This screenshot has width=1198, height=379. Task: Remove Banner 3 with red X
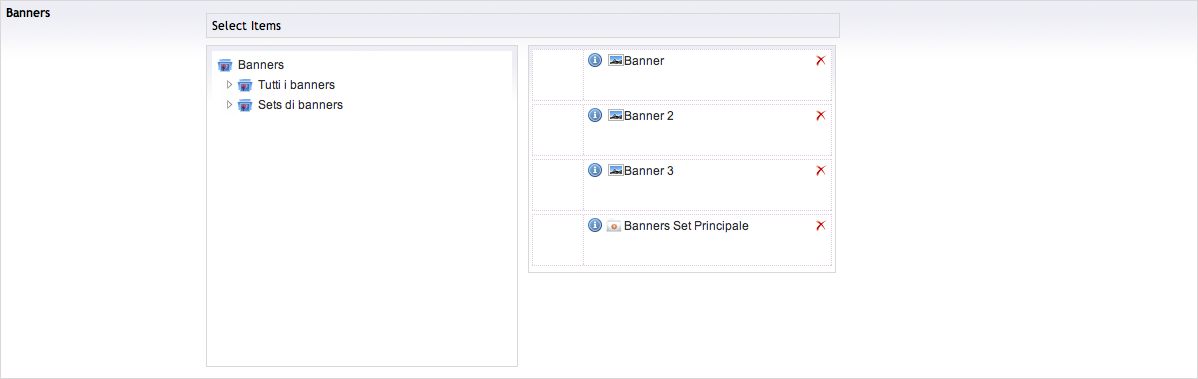coord(821,170)
